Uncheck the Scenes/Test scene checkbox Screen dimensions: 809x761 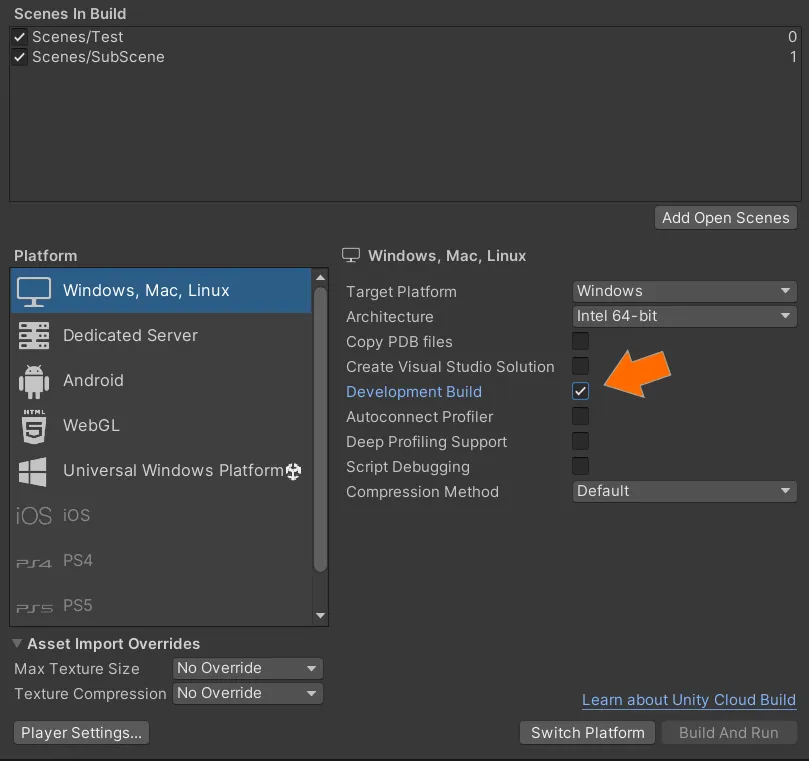[x=20, y=37]
